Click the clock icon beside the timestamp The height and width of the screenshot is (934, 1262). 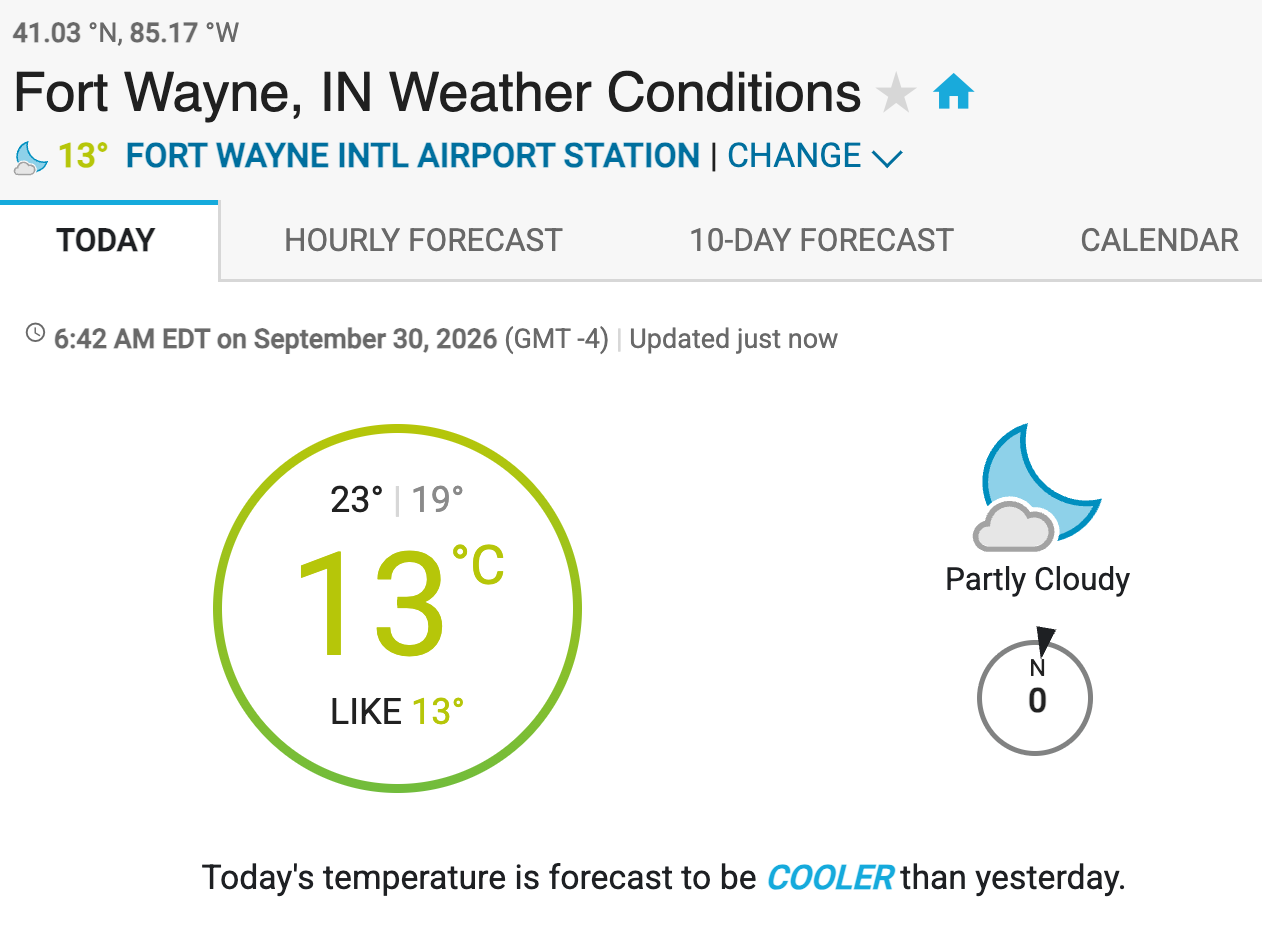[35, 333]
